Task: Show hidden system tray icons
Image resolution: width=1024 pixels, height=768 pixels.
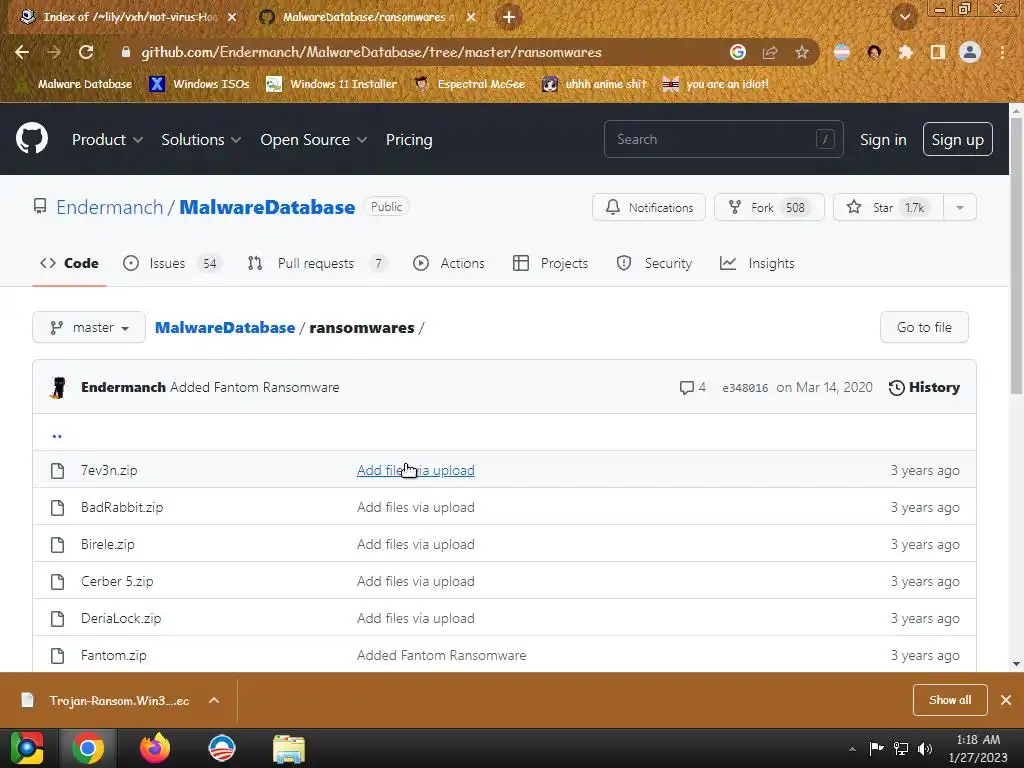Action: 852,750
